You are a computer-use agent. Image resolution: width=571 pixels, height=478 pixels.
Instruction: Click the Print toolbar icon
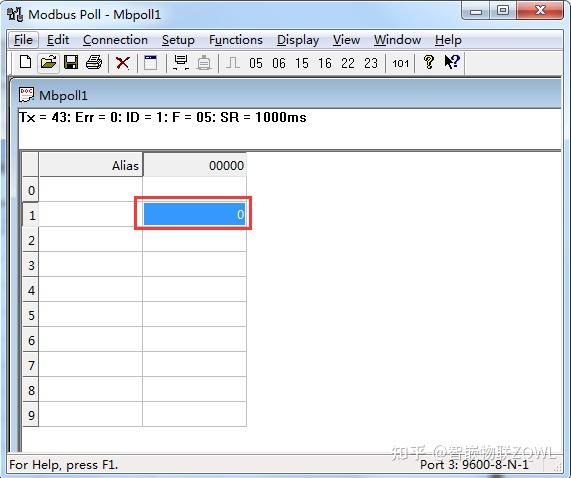[94, 63]
